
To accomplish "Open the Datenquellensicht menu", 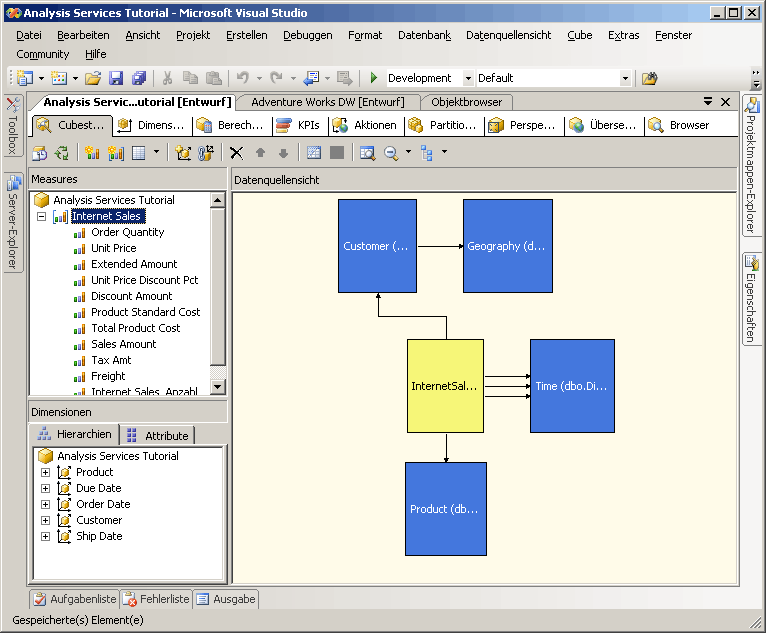I will click(508, 35).
